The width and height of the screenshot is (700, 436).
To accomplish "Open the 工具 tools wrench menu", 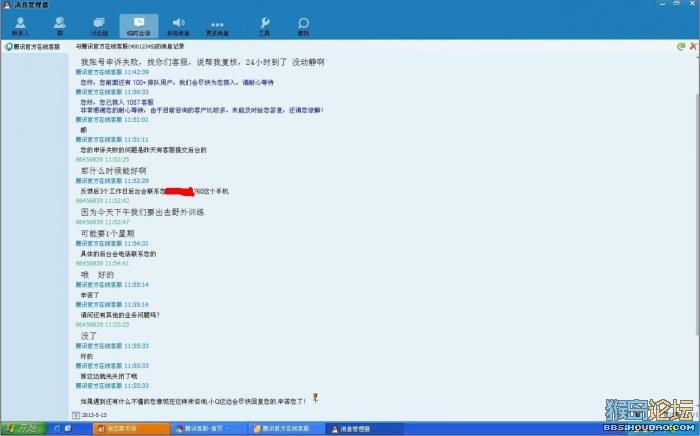I will (x=264, y=26).
